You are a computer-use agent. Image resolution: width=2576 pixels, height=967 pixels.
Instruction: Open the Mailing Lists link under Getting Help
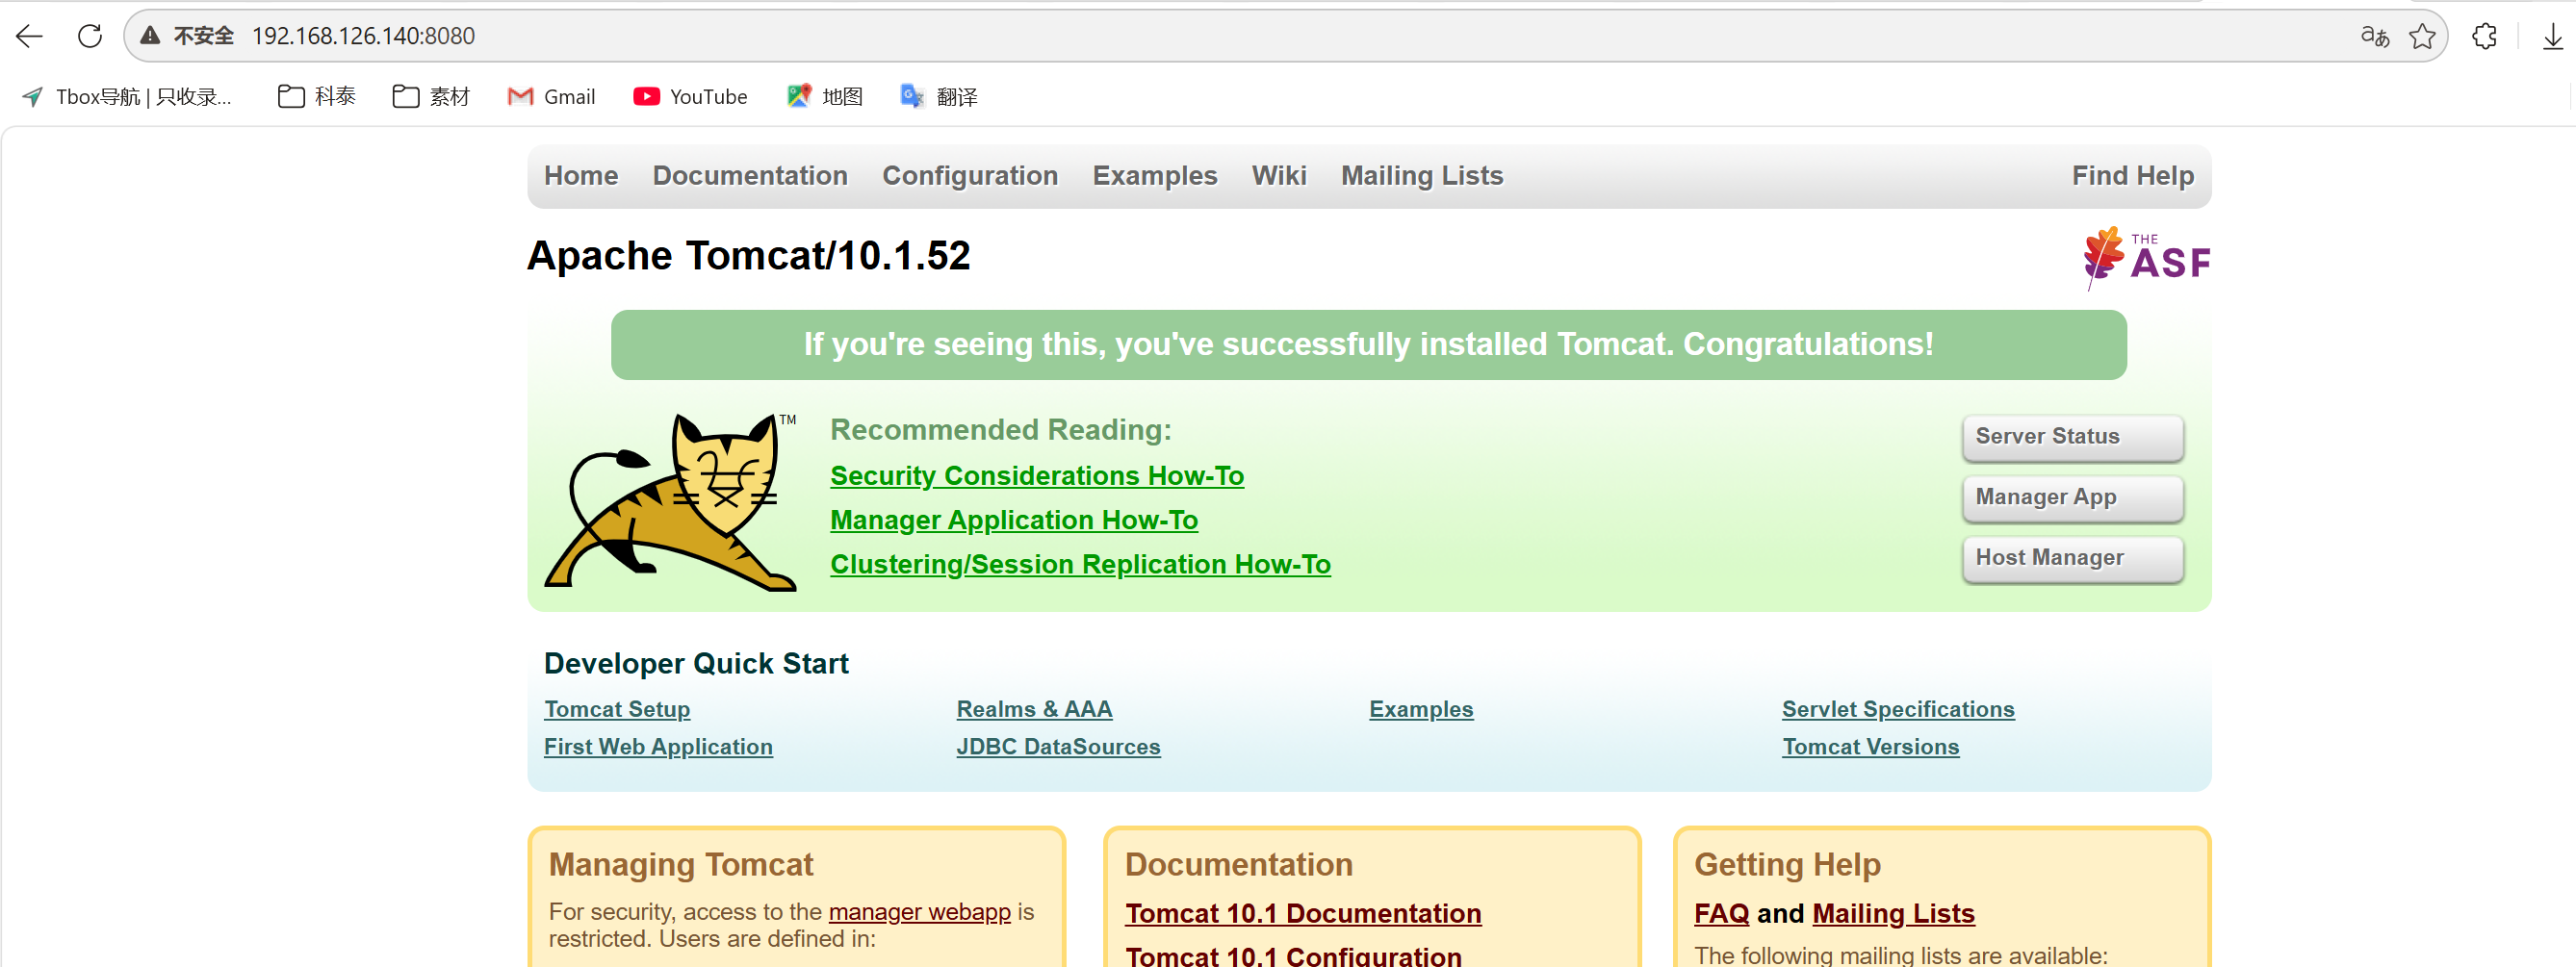(1893, 913)
